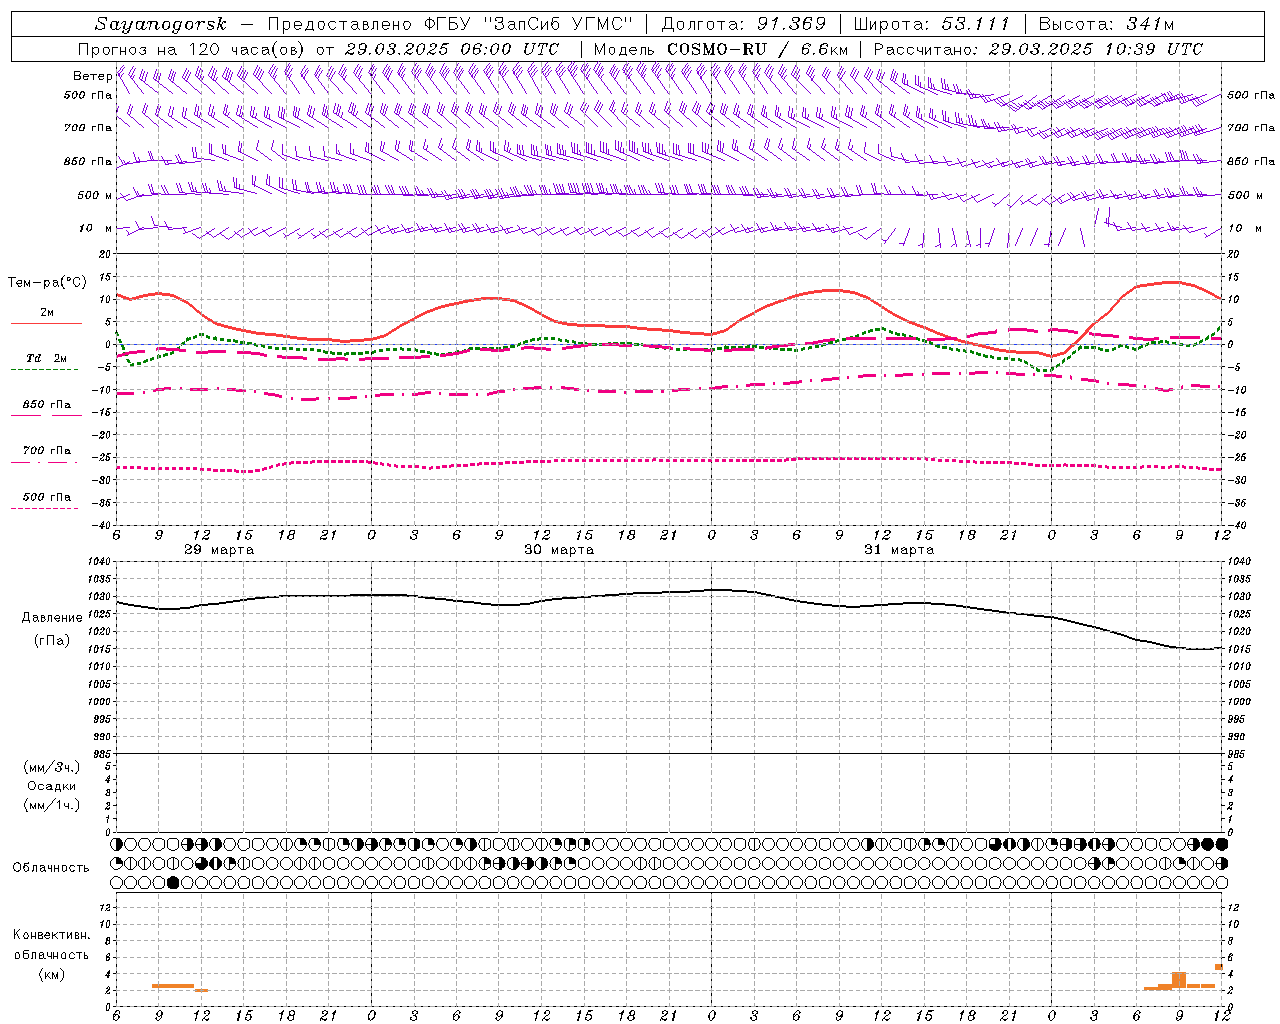
Task: Click the Sayanogorsk station title
Action: [x=160, y=24]
